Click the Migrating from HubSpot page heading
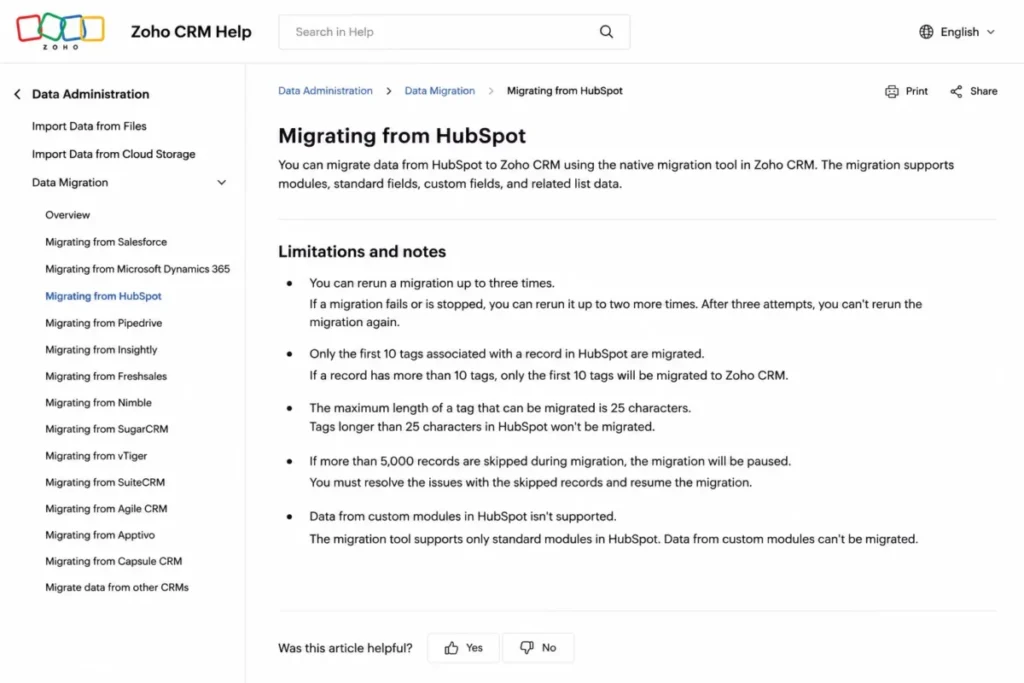Screen dimensions: 1024x683 (402, 136)
